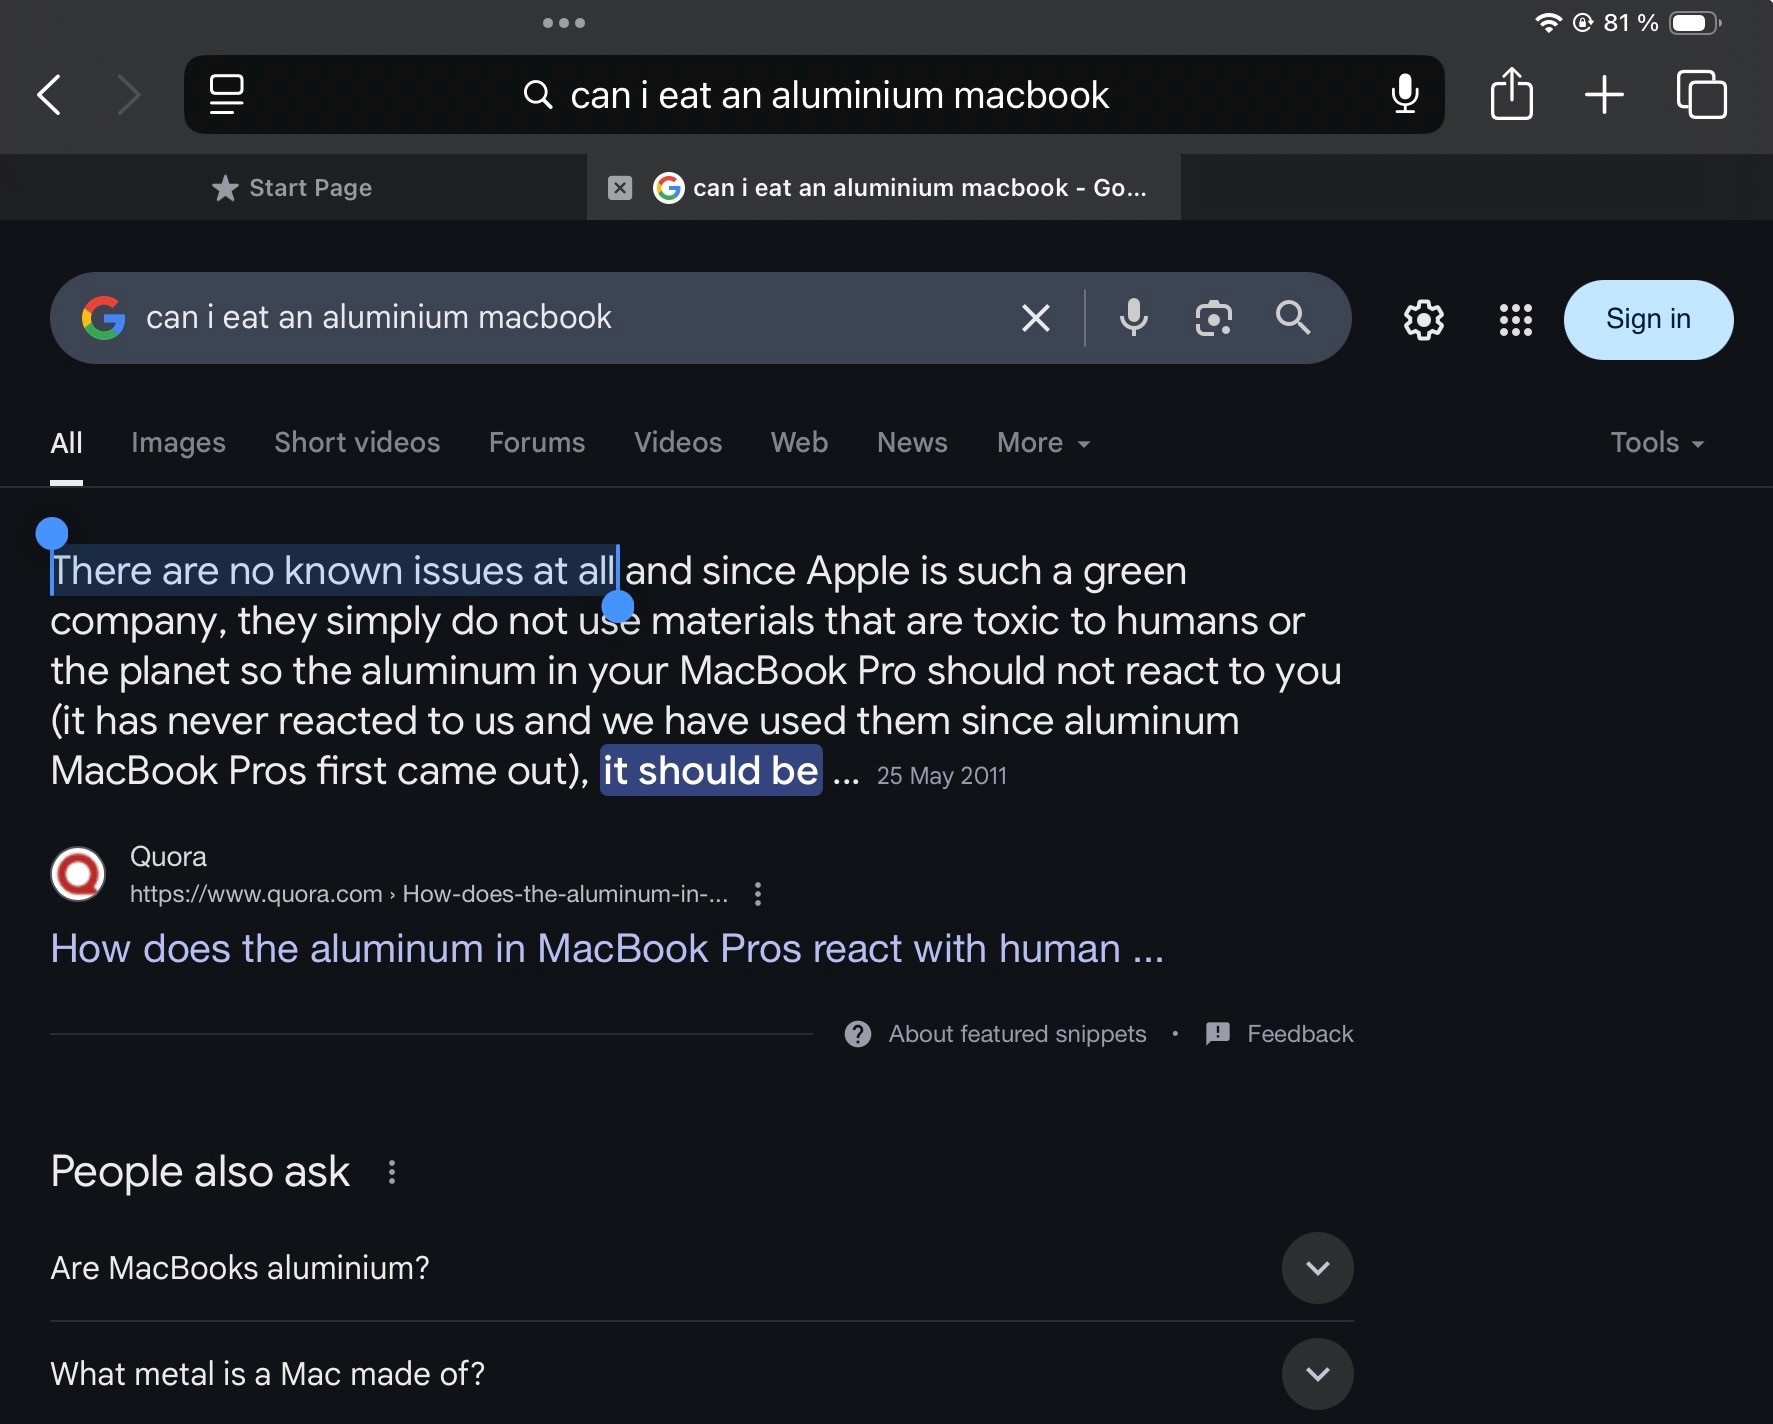Open People also ask options menu

pyautogui.click(x=392, y=1172)
